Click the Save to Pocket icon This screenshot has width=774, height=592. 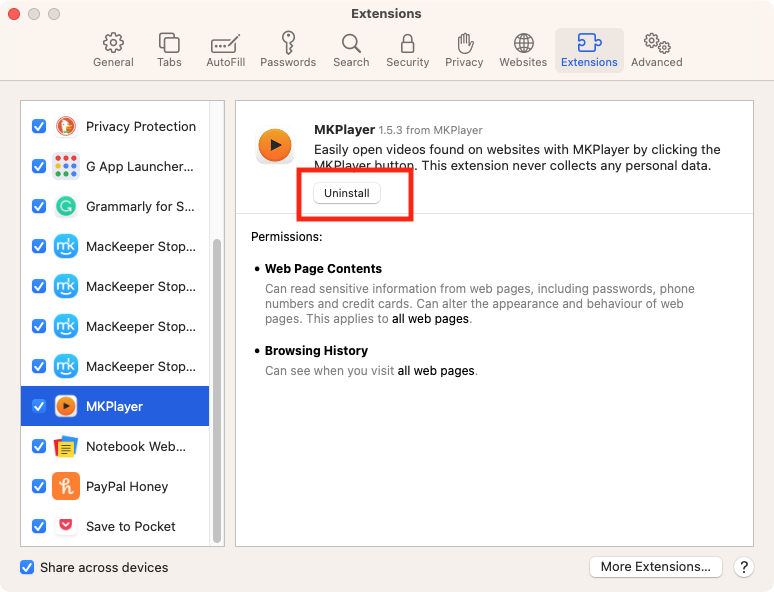click(66, 525)
